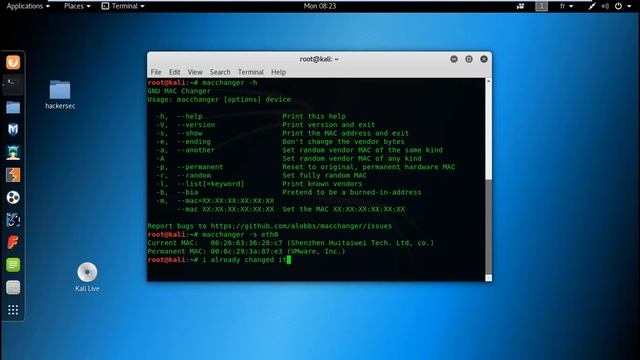Open the Places menu
Viewport: 640px width, 360px height.
coord(77,6)
